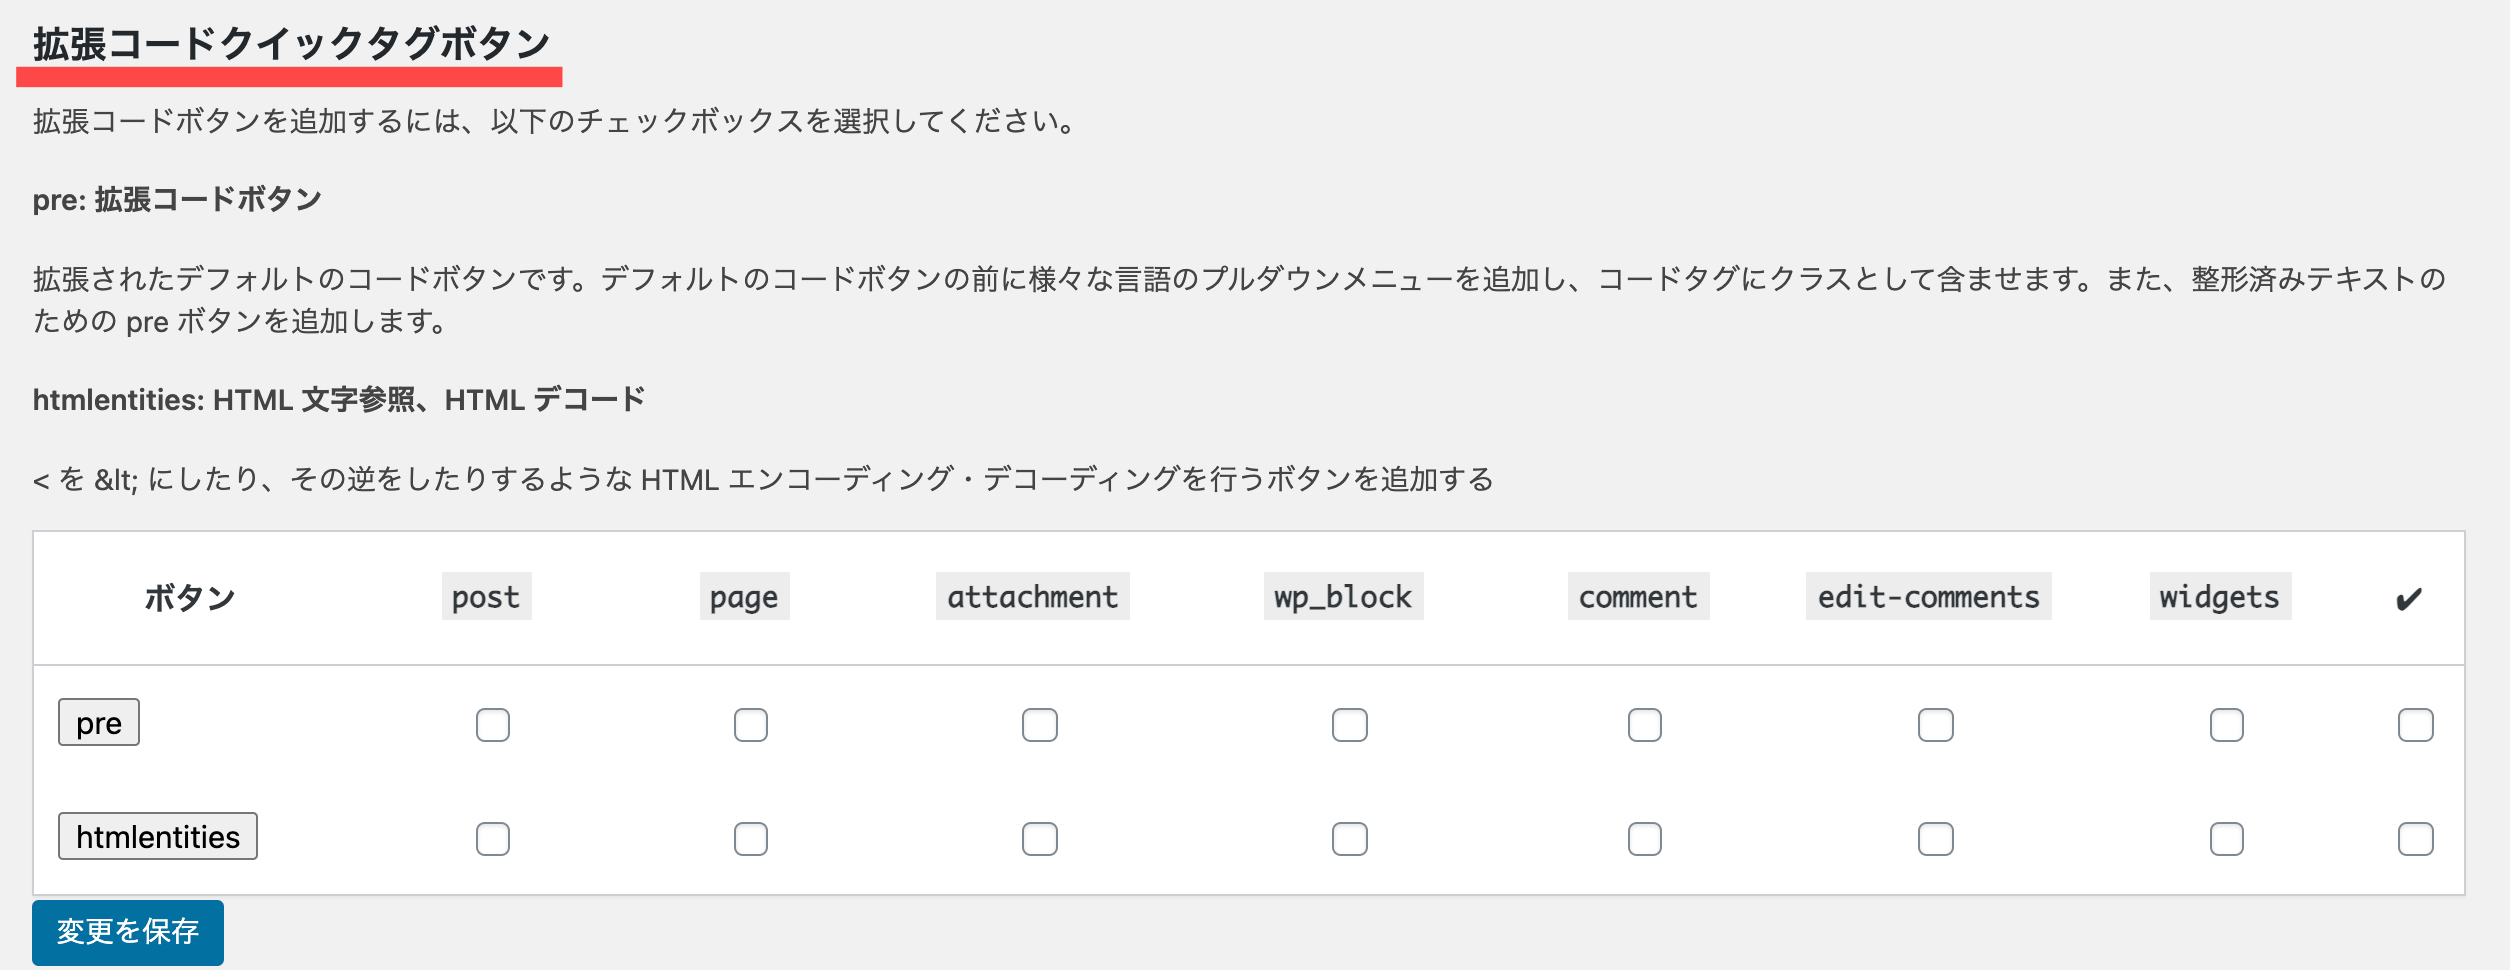Enable htmlentities for wp_block
The image size is (2510, 970).
coord(1349,839)
